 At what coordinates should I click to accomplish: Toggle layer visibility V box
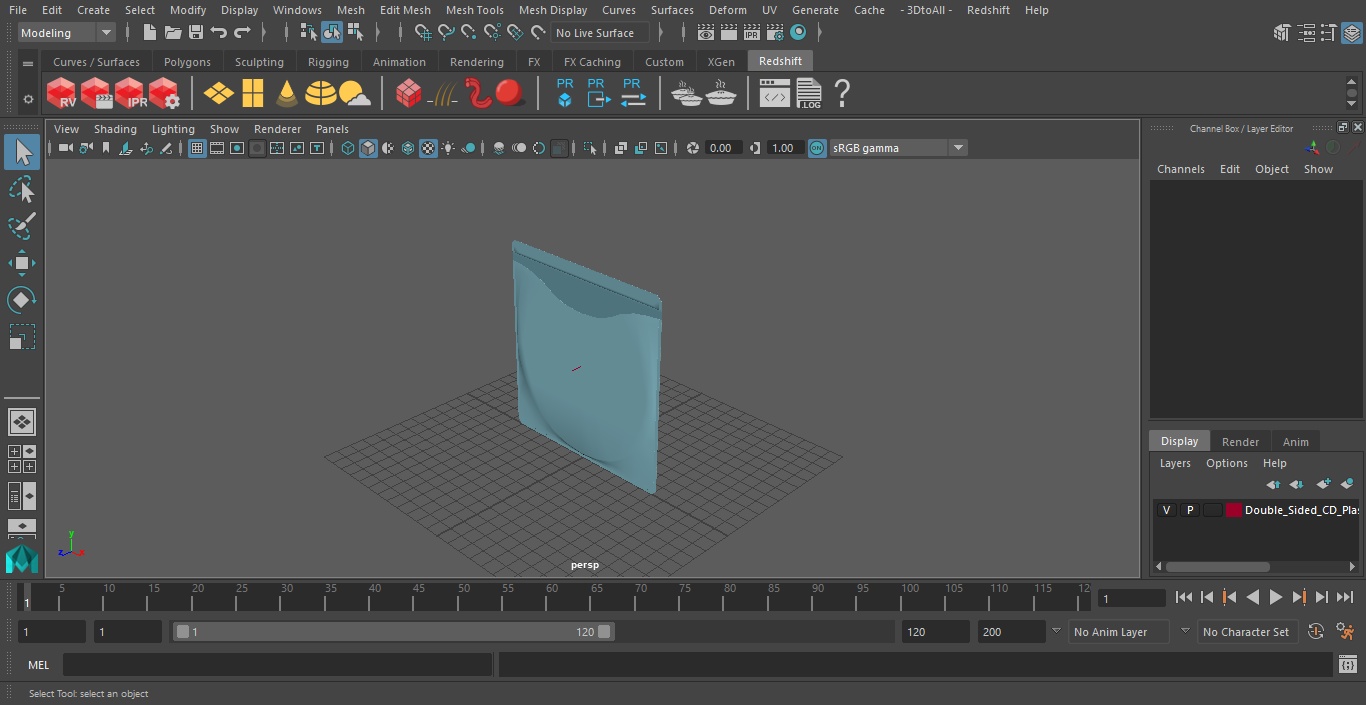coord(1166,510)
